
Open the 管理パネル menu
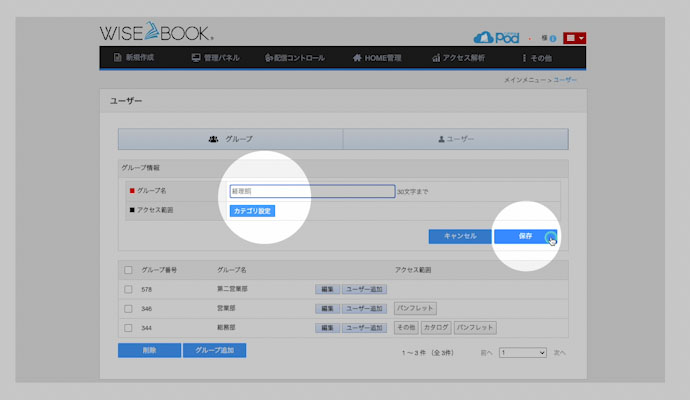tap(216, 59)
